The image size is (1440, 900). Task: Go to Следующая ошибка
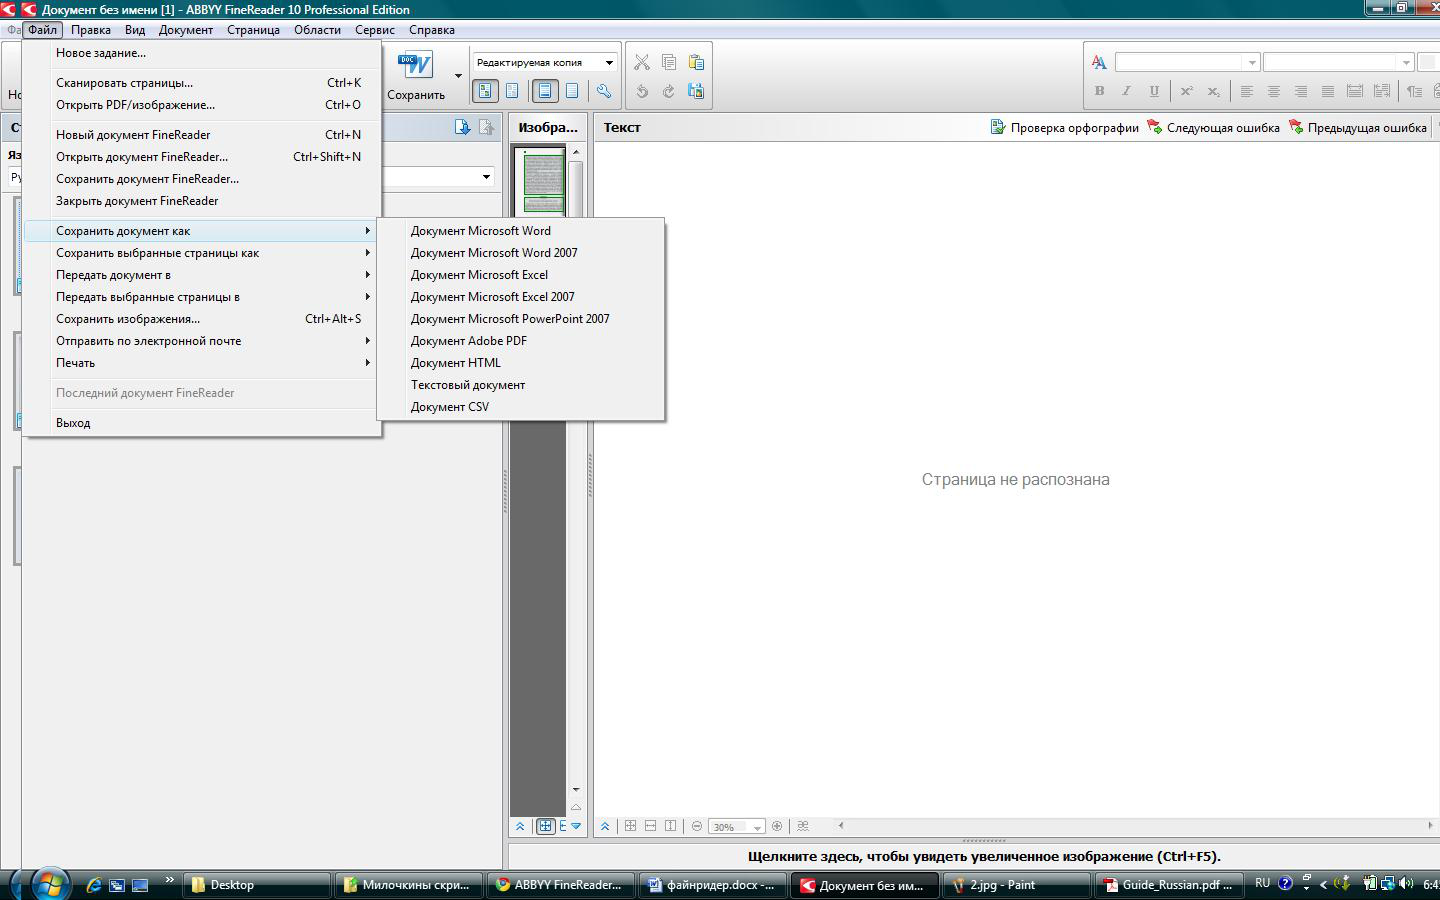[1213, 127]
